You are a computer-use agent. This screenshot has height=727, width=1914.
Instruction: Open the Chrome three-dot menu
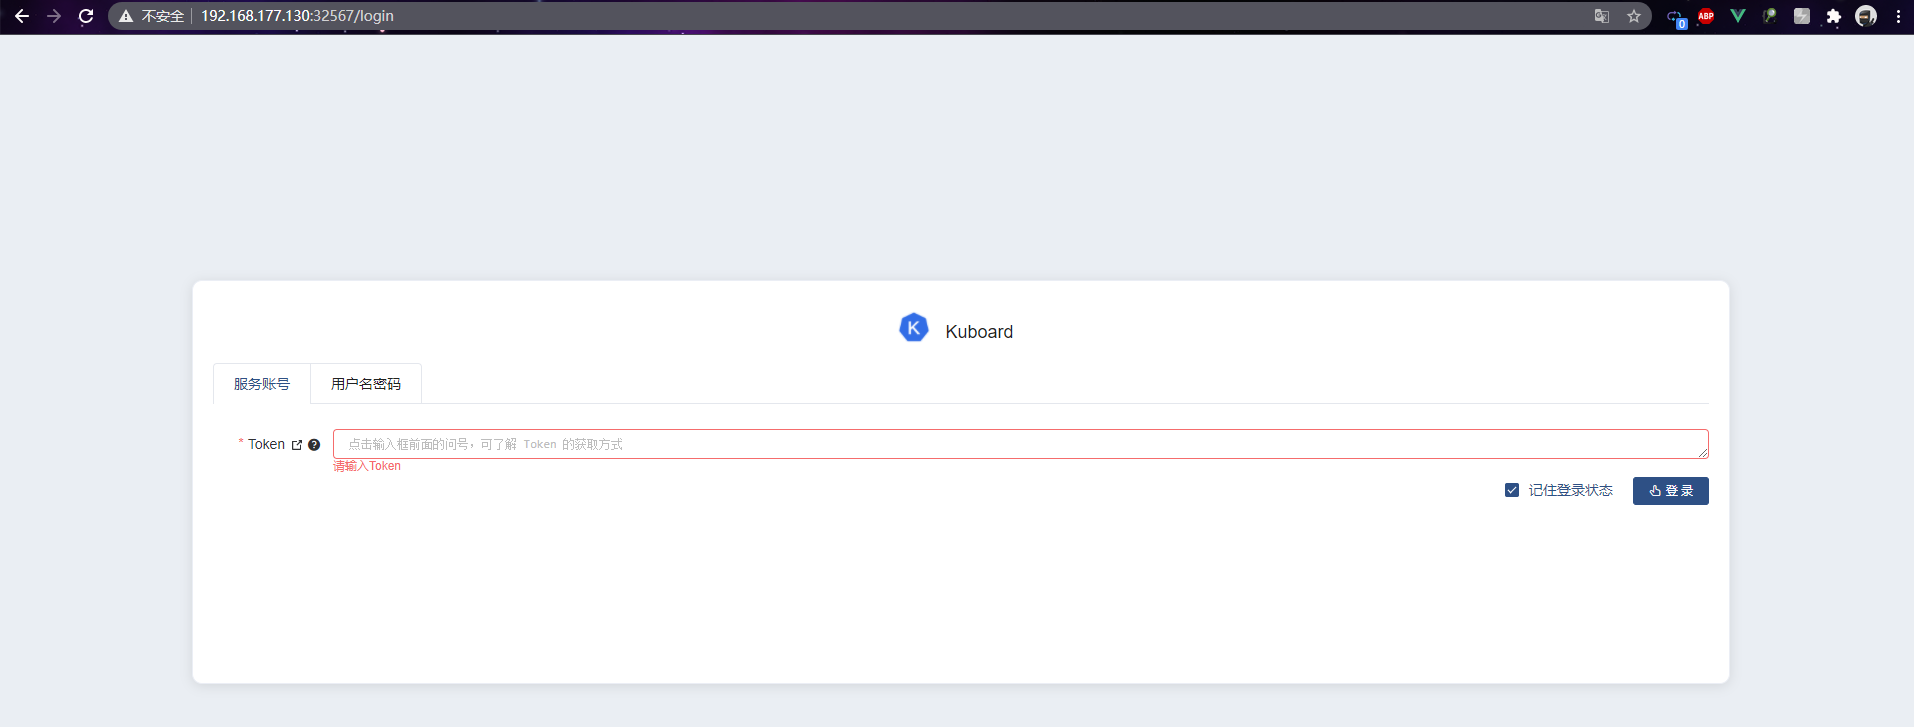pyautogui.click(x=1898, y=16)
